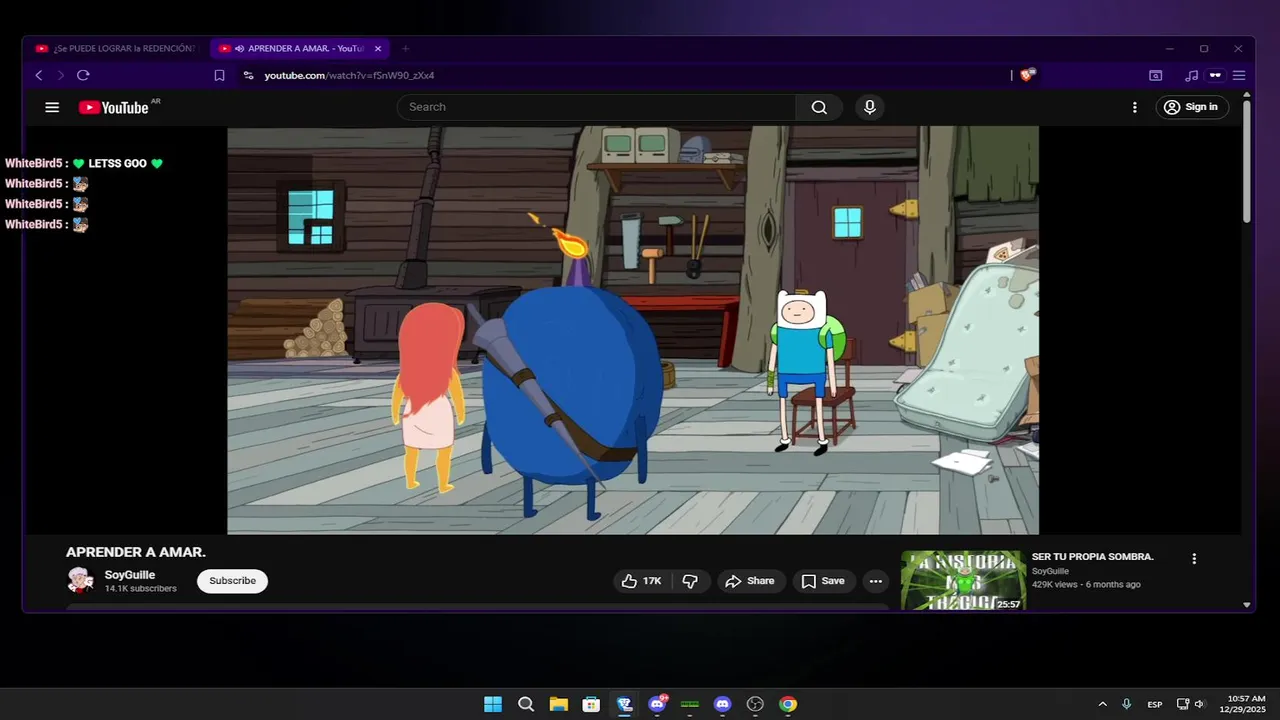Open the tray volume speaker icon

click(x=1199, y=704)
